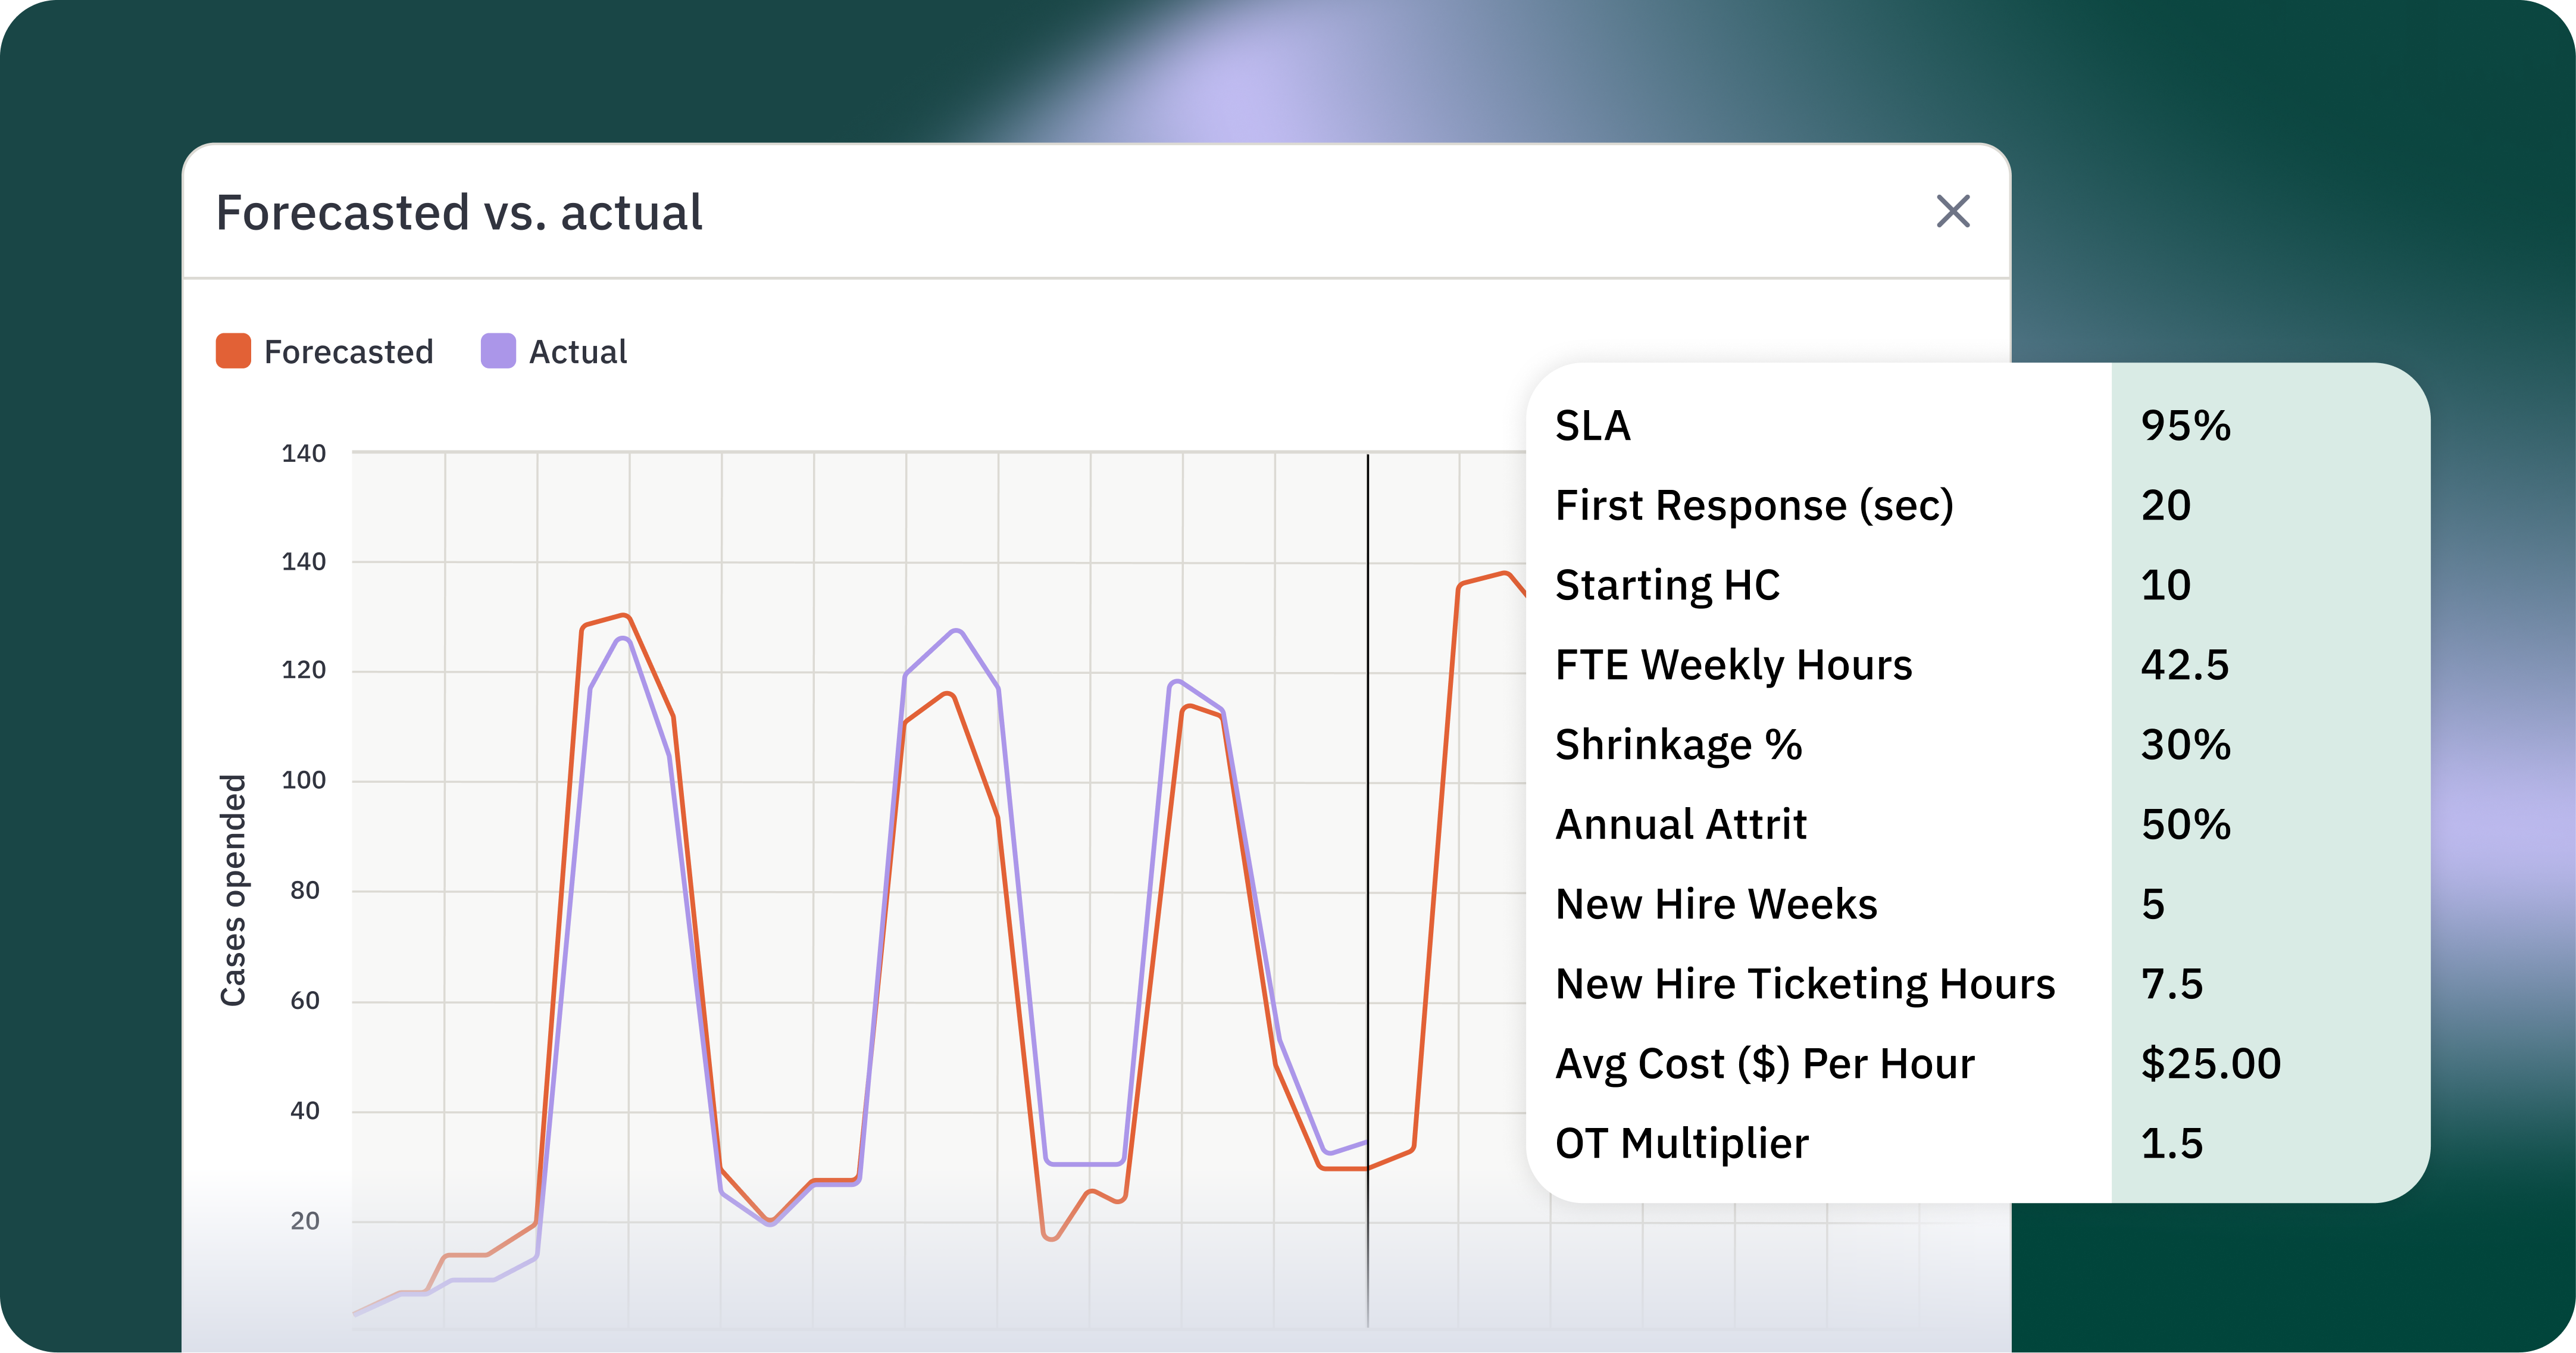
Task: Select the First Response value 20
Action: (2165, 505)
